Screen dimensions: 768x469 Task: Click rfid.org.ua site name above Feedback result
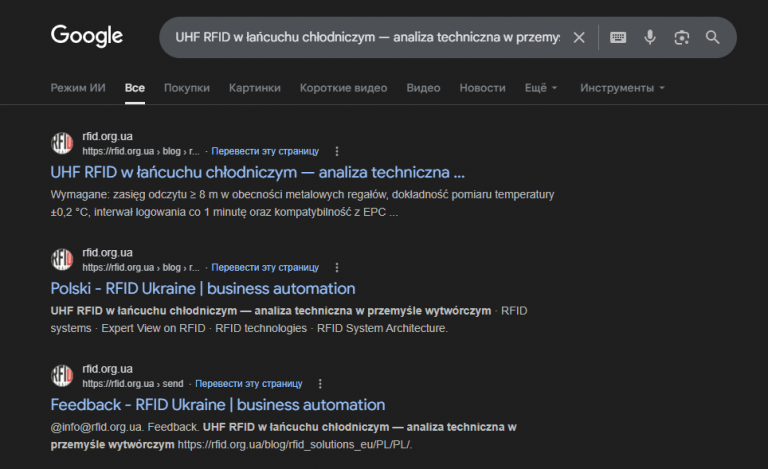point(107,369)
